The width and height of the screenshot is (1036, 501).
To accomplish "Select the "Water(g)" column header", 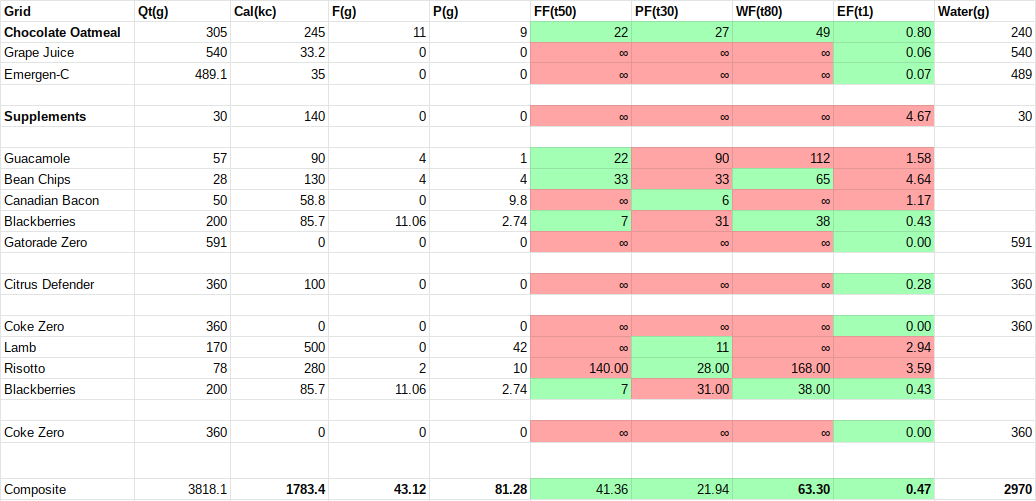I will pyautogui.click(x=963, y=11).
